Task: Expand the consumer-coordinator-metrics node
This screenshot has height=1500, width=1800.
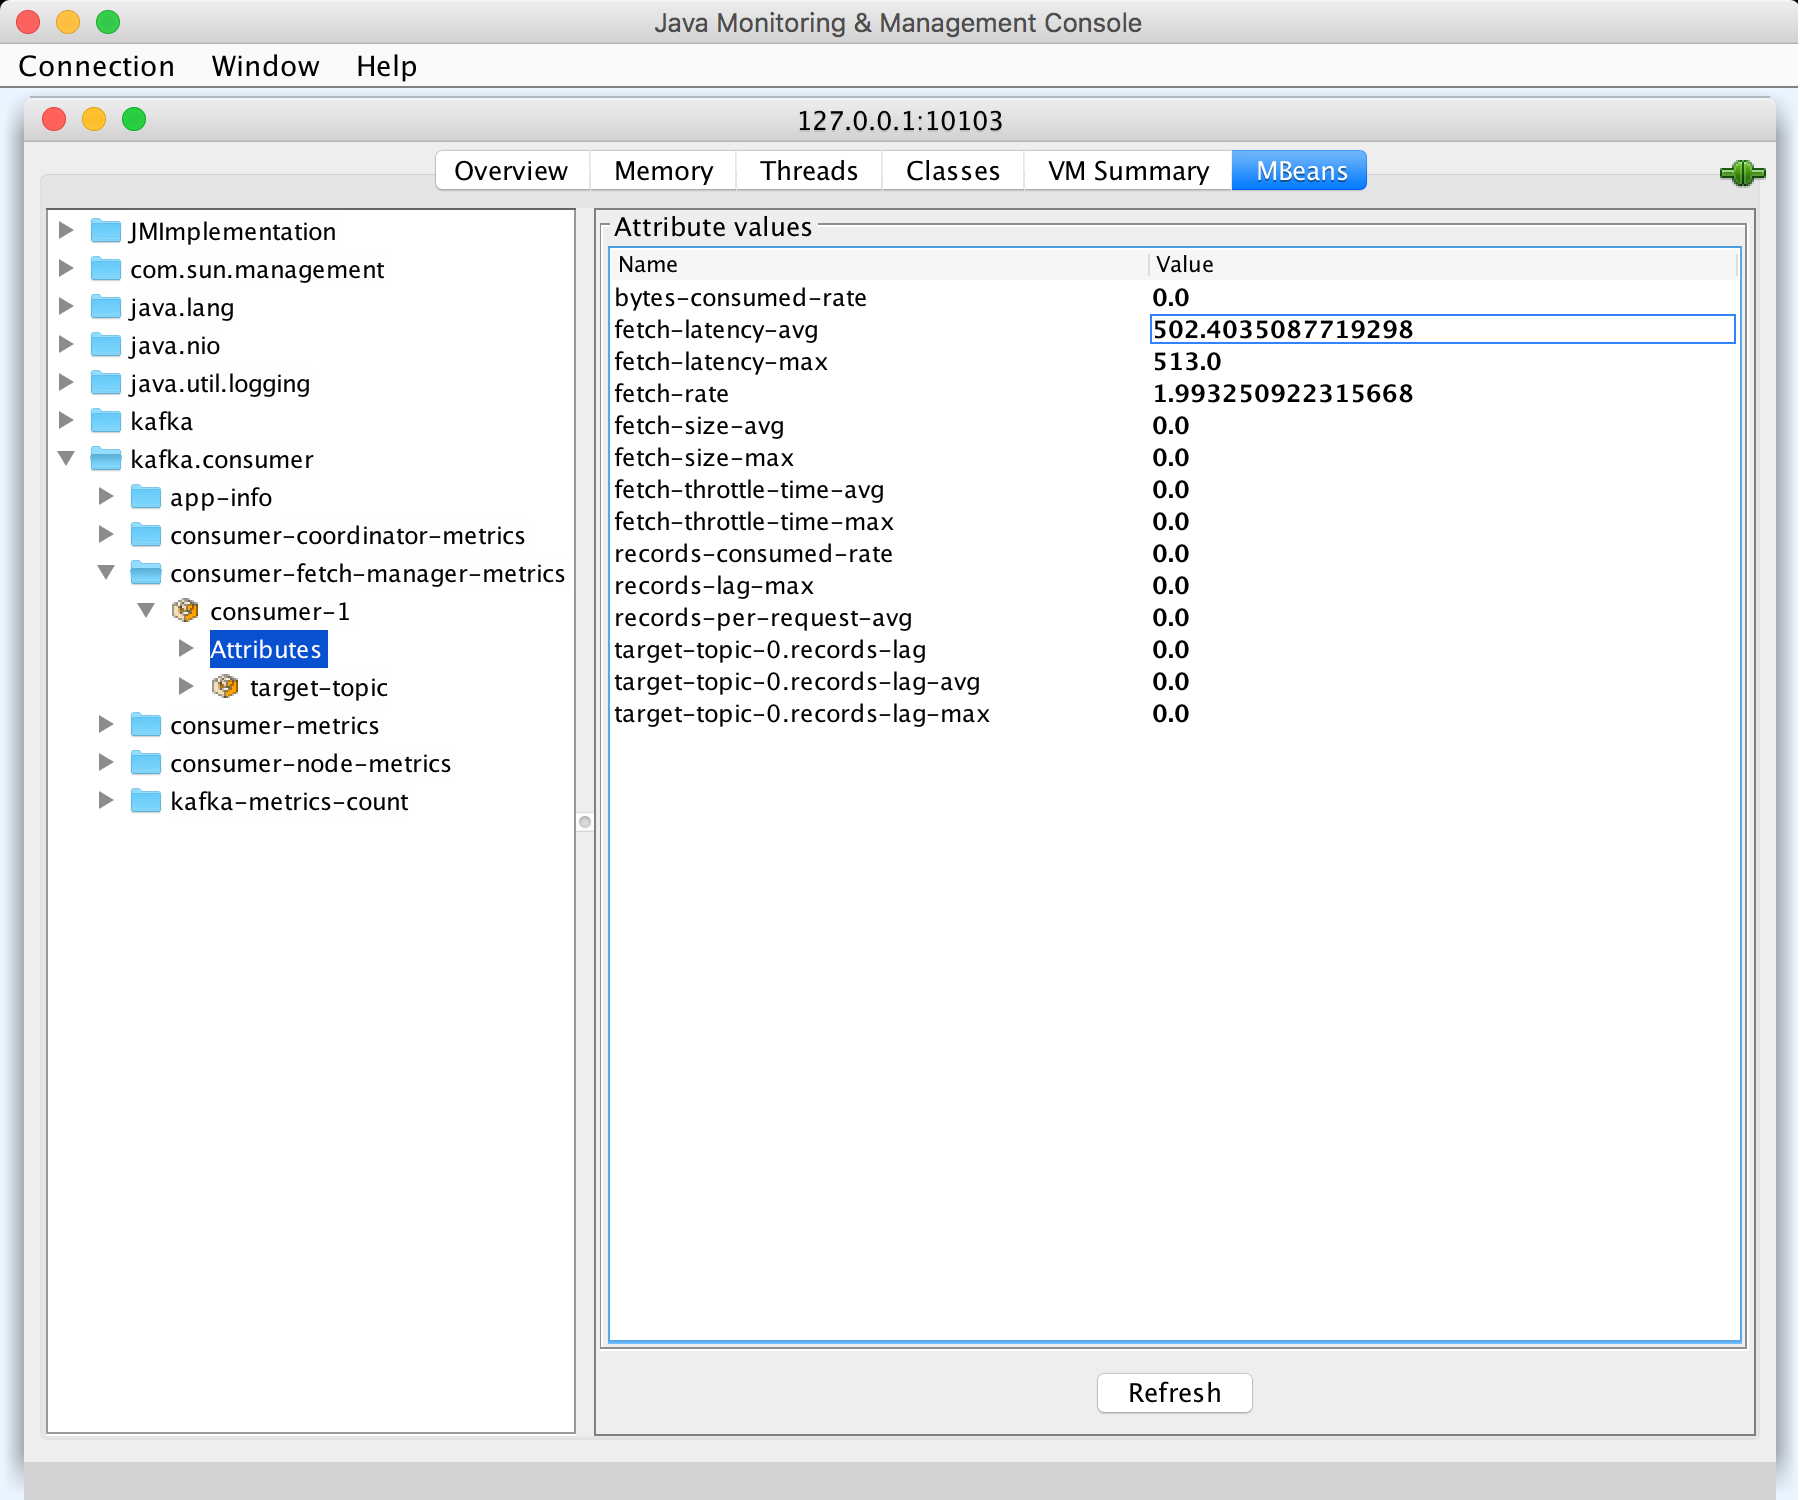Action: (106, 534)
